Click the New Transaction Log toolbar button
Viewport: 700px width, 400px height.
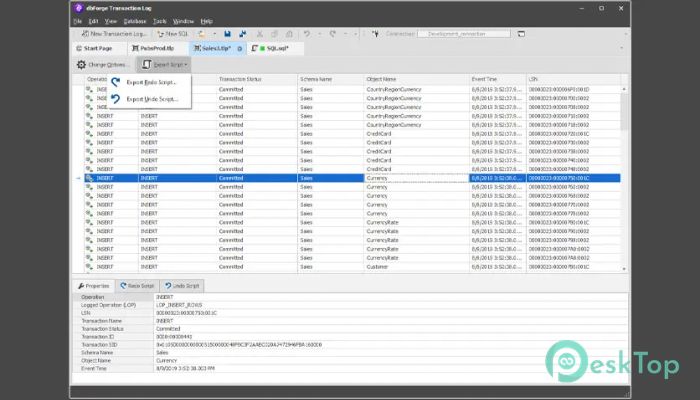(114, 34)
